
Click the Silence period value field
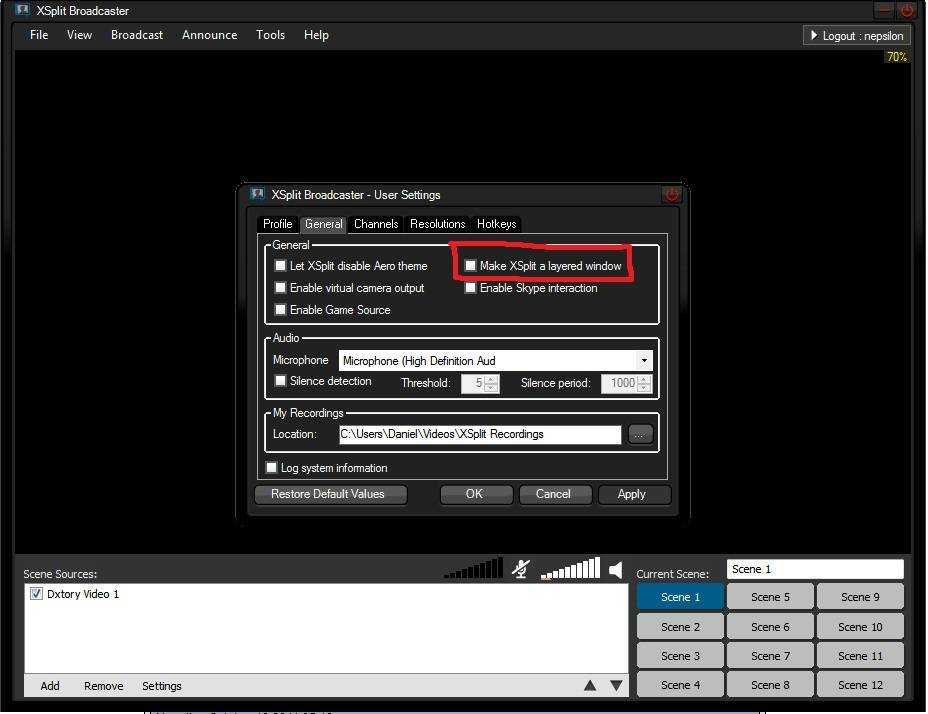[x=620, y=383]
